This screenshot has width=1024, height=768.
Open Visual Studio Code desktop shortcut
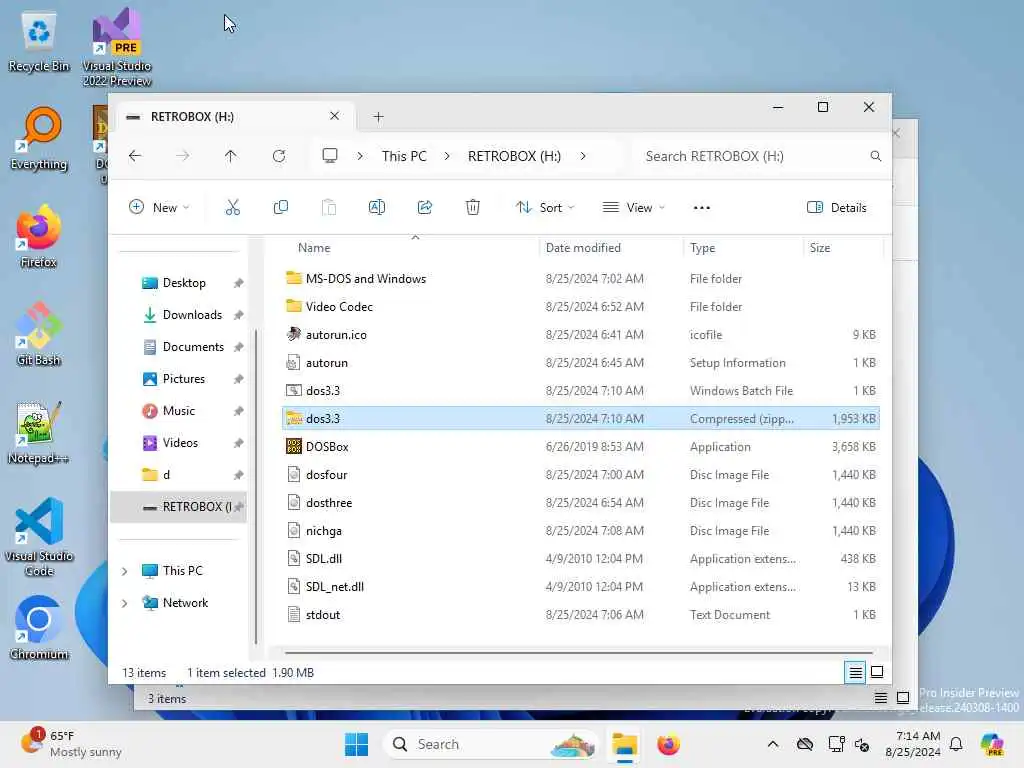tap(39, 537)
